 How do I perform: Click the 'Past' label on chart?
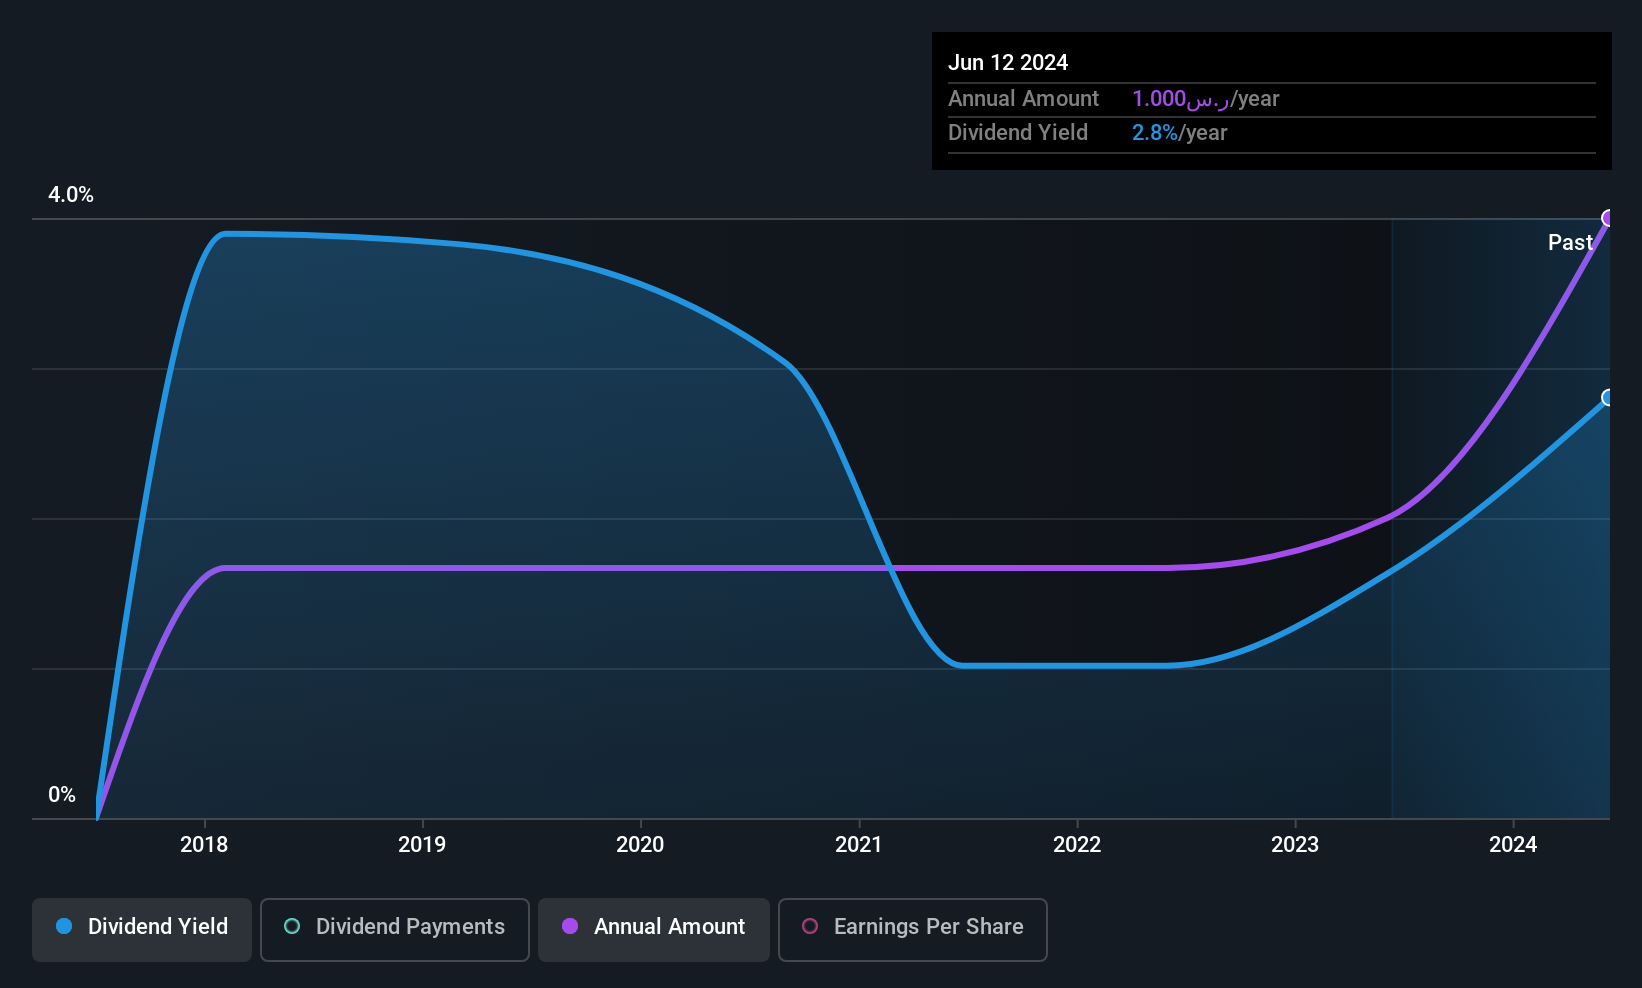1570,242
